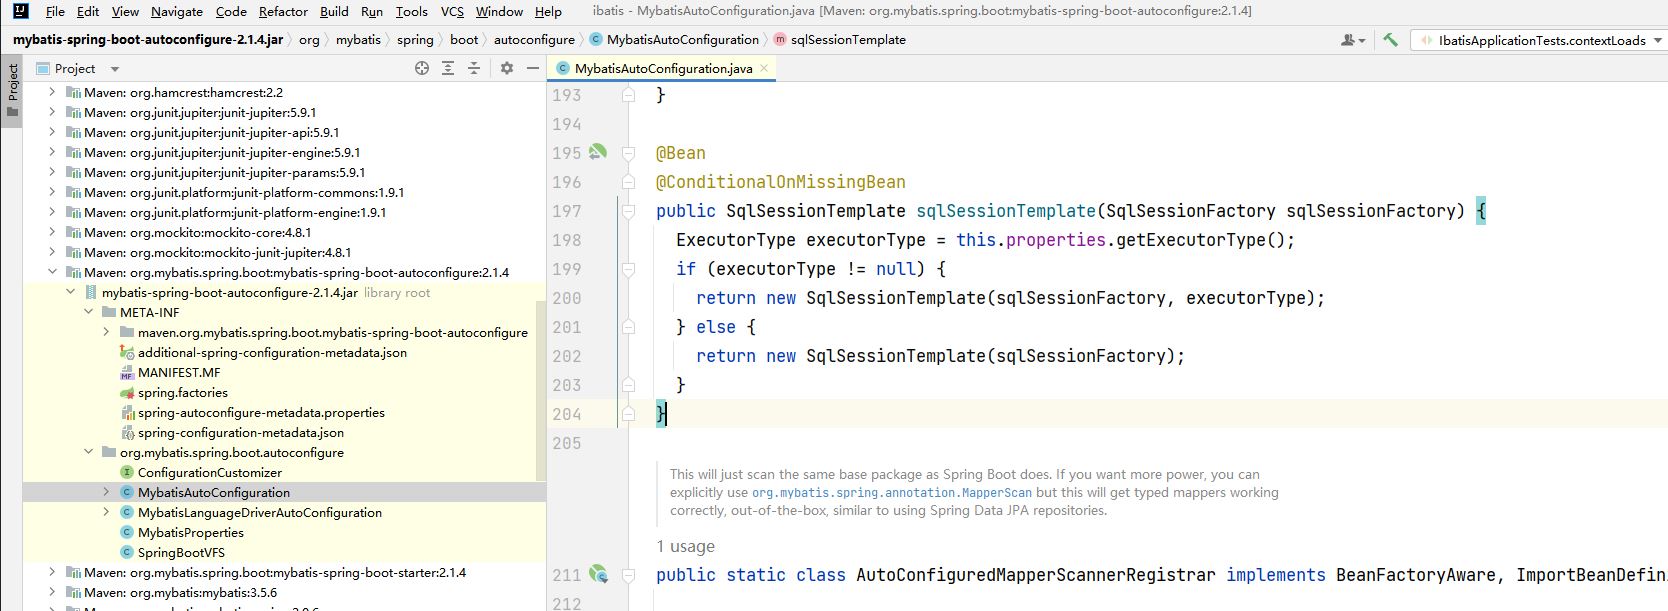This screenshot has width=1668, height=611.
Task: Expand maven.org.mybatis.spring.boot folder node
Action: [x=106, y=332]
